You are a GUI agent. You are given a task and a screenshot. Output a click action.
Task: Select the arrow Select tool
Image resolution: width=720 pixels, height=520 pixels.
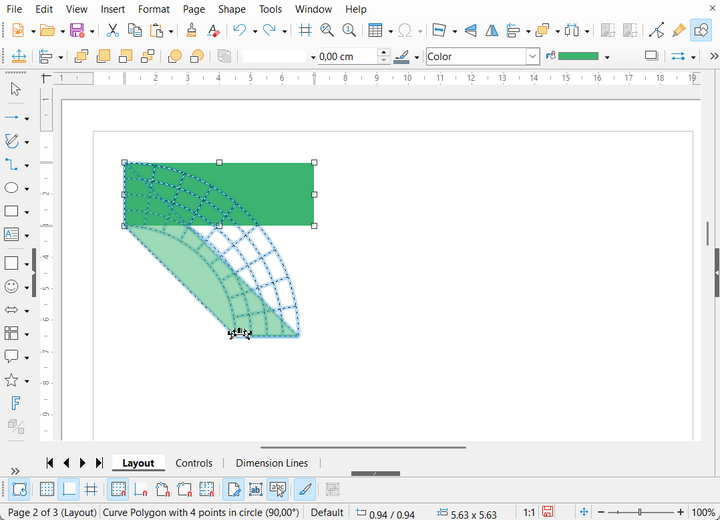pyautogui.click(x=15, y=90)
